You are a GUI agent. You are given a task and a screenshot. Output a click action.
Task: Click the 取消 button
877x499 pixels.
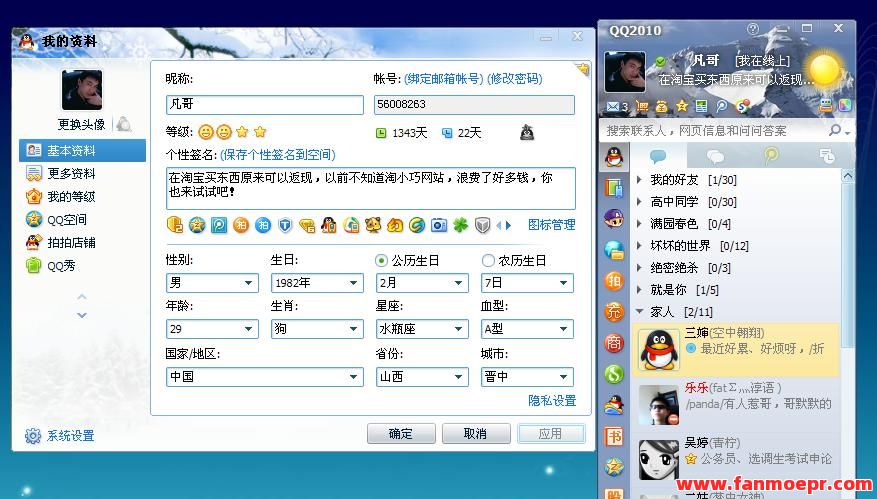tap(476, 434)
